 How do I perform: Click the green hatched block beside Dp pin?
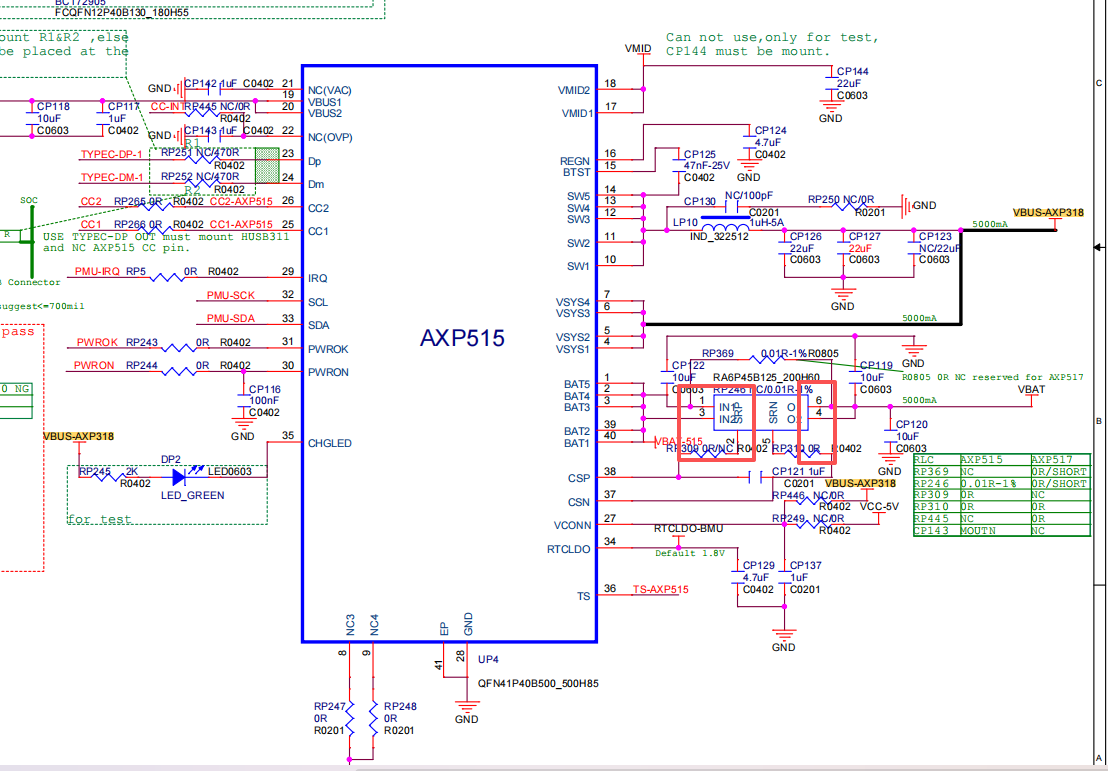(x=266, y=165)
